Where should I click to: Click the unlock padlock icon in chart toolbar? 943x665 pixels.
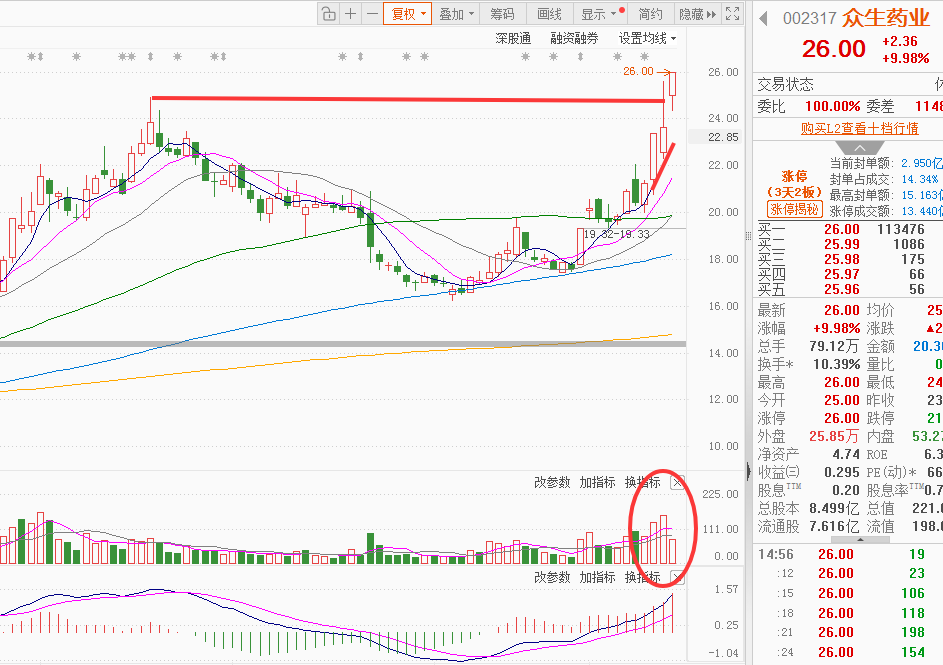328,14
